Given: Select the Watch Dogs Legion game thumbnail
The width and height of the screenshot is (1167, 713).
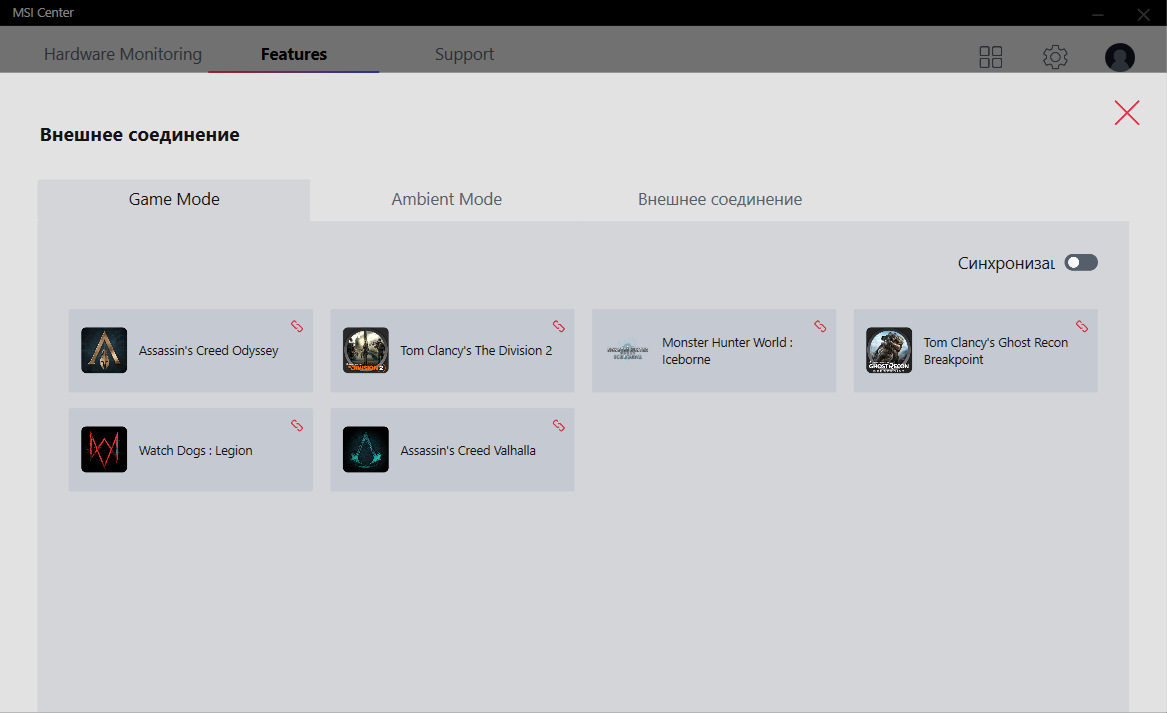Looking at the screenshot, I should 104,450.
